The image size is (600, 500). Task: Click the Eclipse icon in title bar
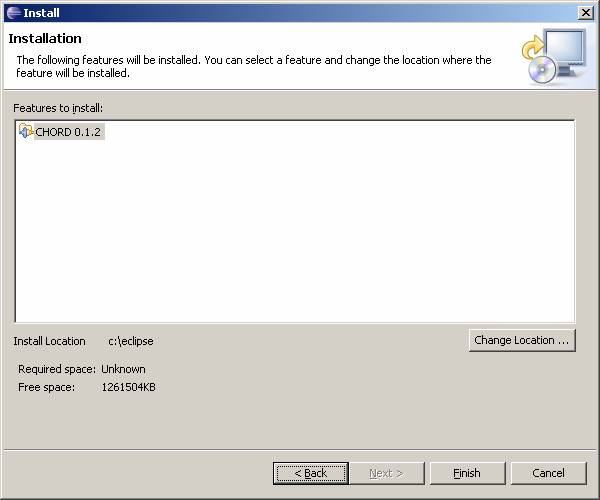click(x=13, y=12)
